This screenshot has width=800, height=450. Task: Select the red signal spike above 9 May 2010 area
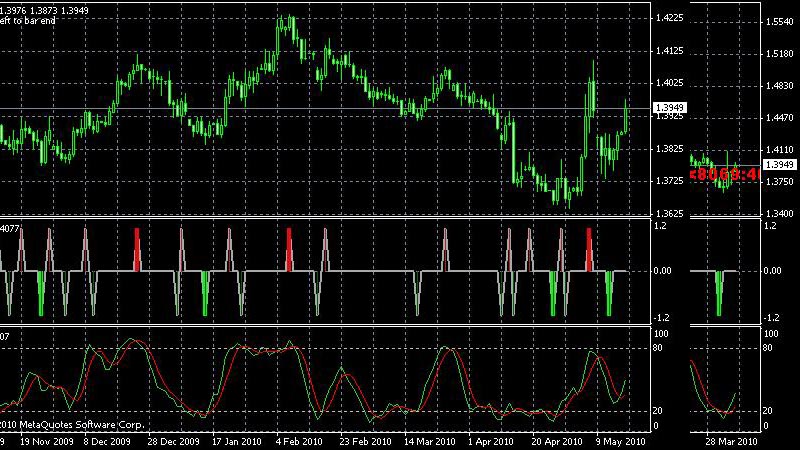point(589,249)
